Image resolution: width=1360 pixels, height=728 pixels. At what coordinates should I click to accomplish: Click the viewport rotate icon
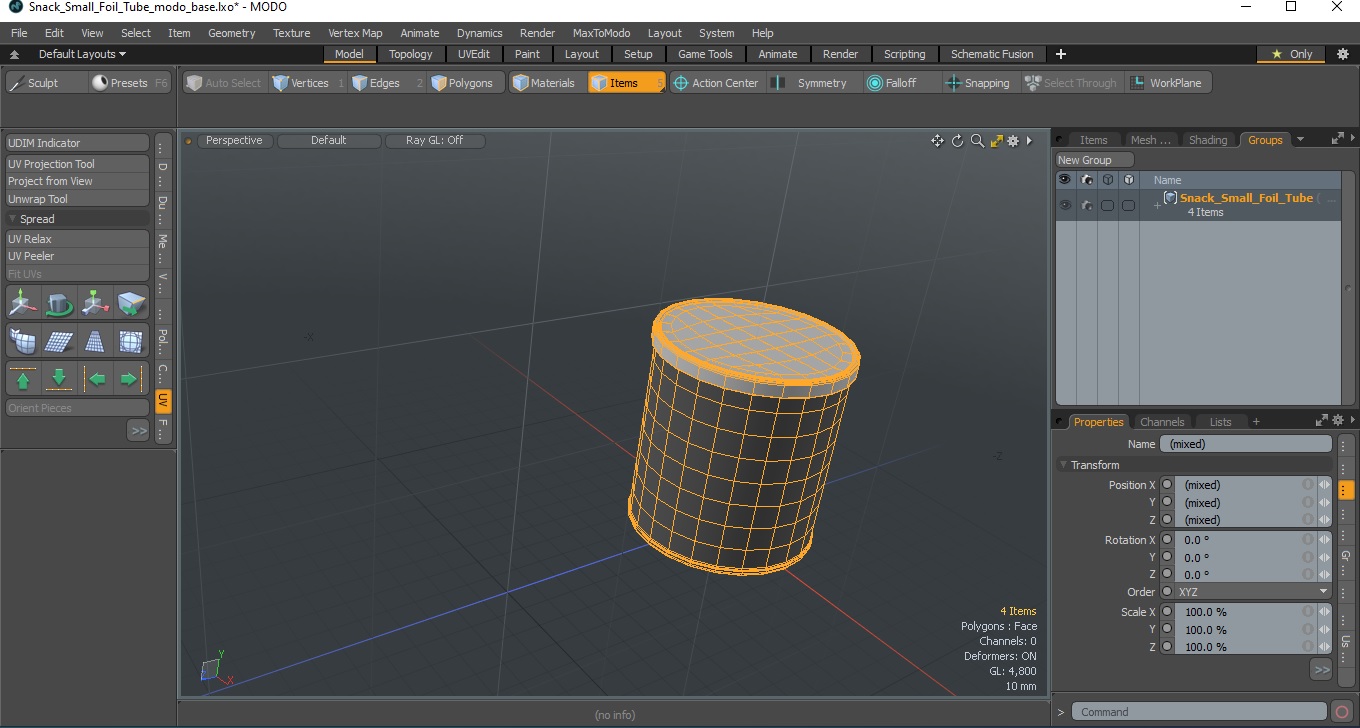(957, 141)
